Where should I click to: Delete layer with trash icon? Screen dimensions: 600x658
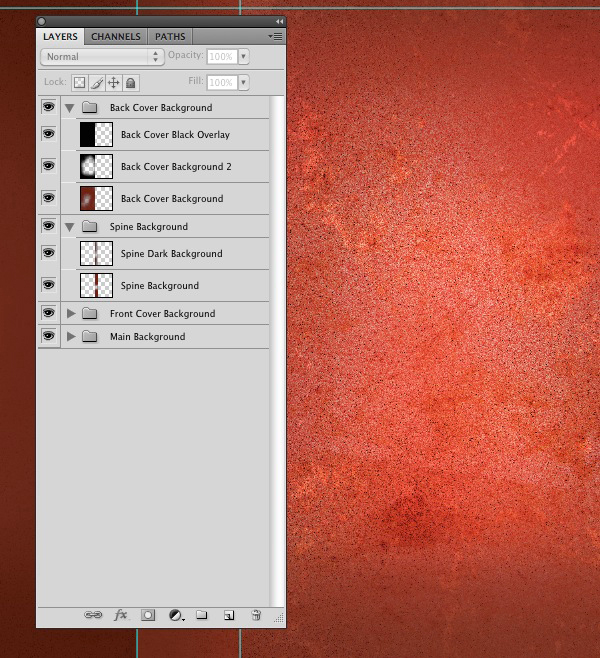click(256, 615)
